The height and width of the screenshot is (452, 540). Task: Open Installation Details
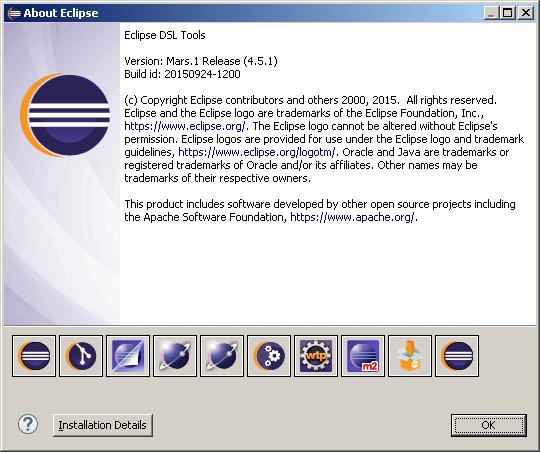pos(103,425)
